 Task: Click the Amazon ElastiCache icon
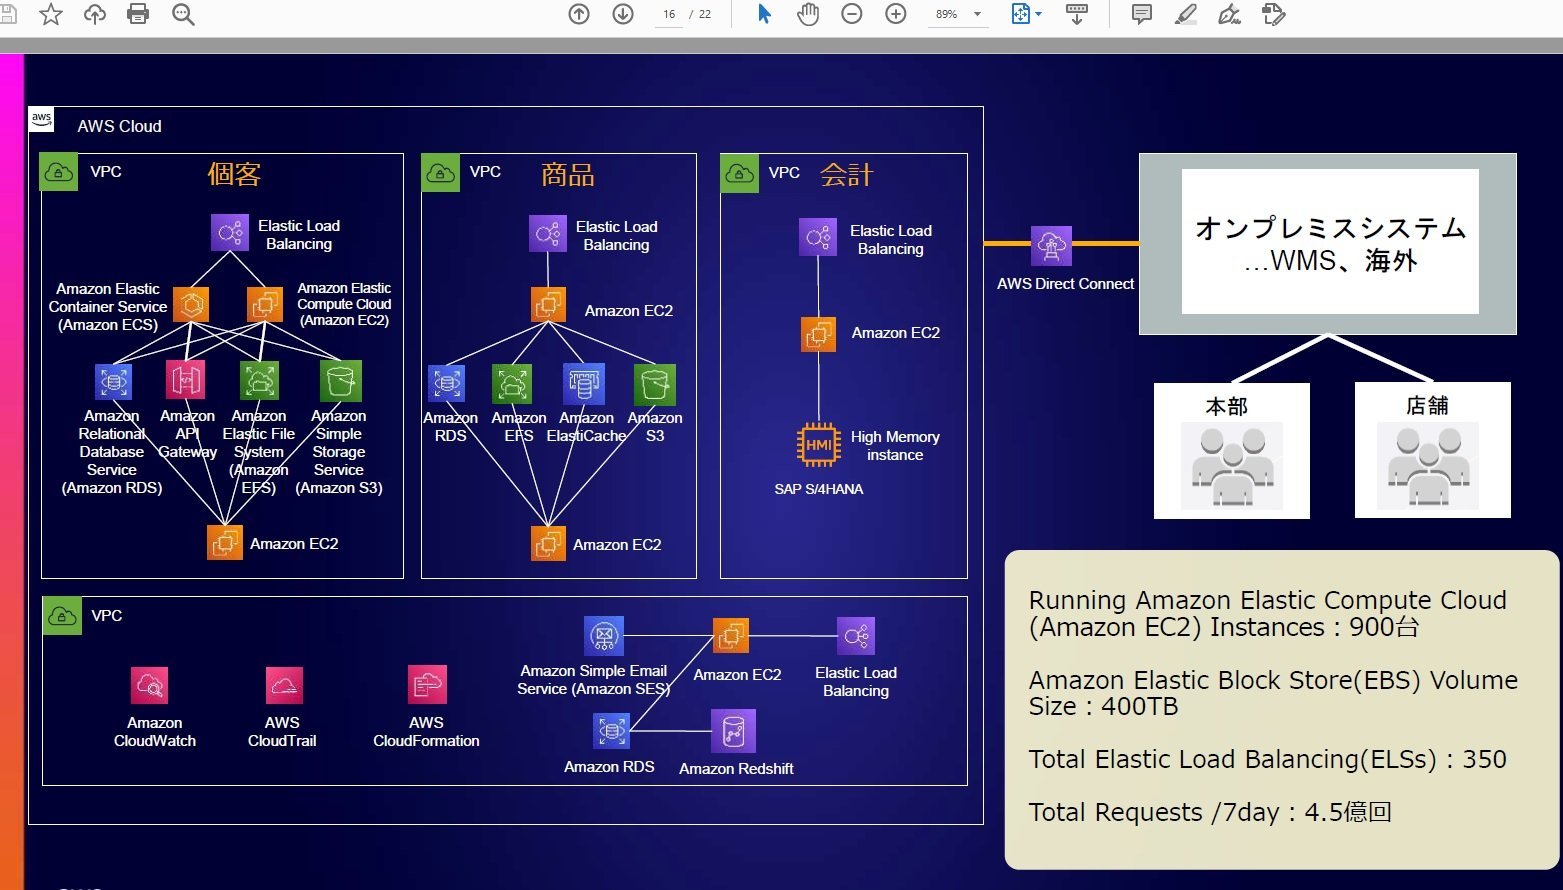584,383
